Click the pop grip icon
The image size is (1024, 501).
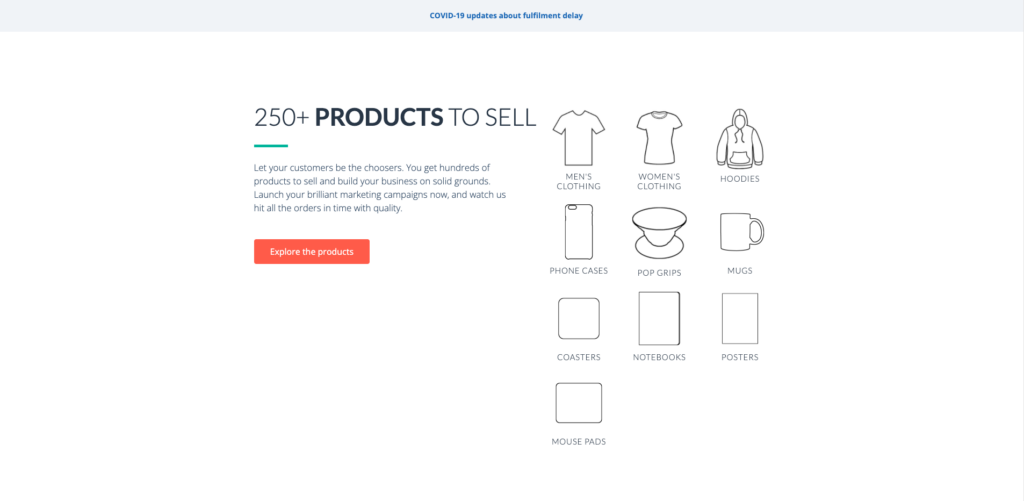660,233
